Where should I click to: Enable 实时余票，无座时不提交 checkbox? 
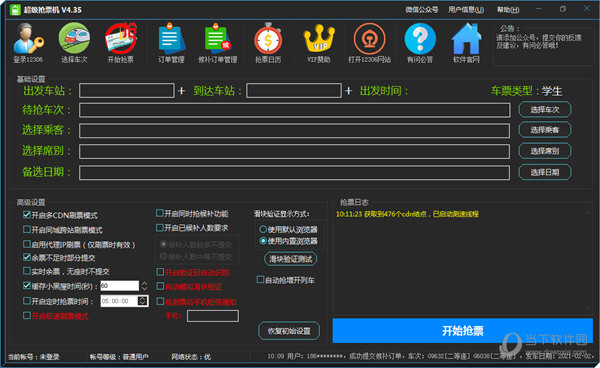click(x=27, y=271)
